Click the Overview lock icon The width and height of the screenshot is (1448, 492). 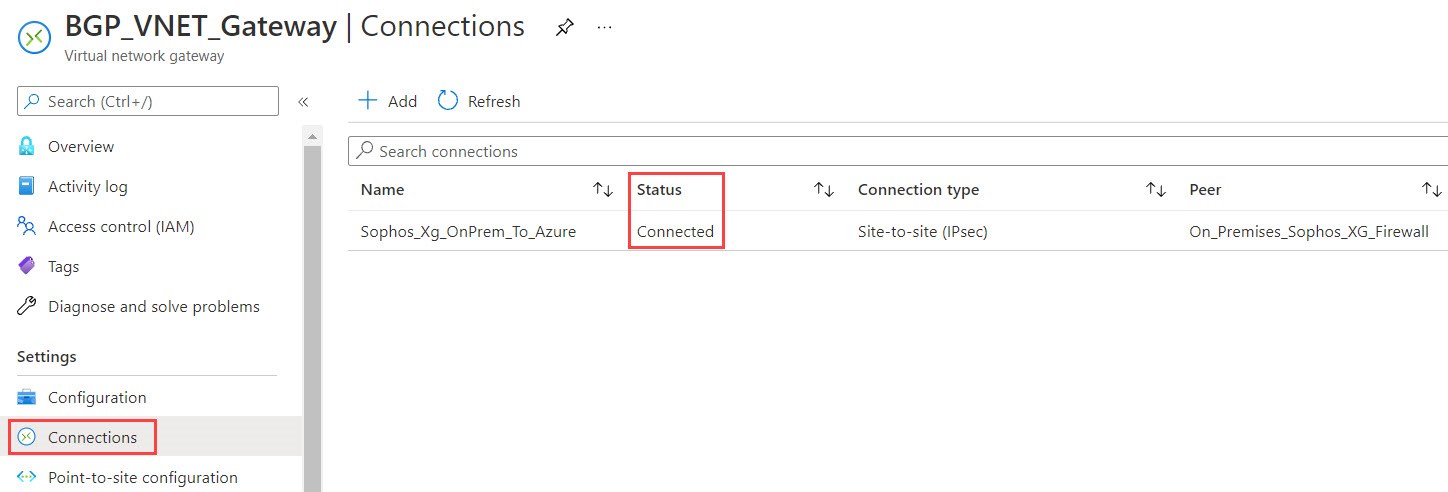coord(27,146)
